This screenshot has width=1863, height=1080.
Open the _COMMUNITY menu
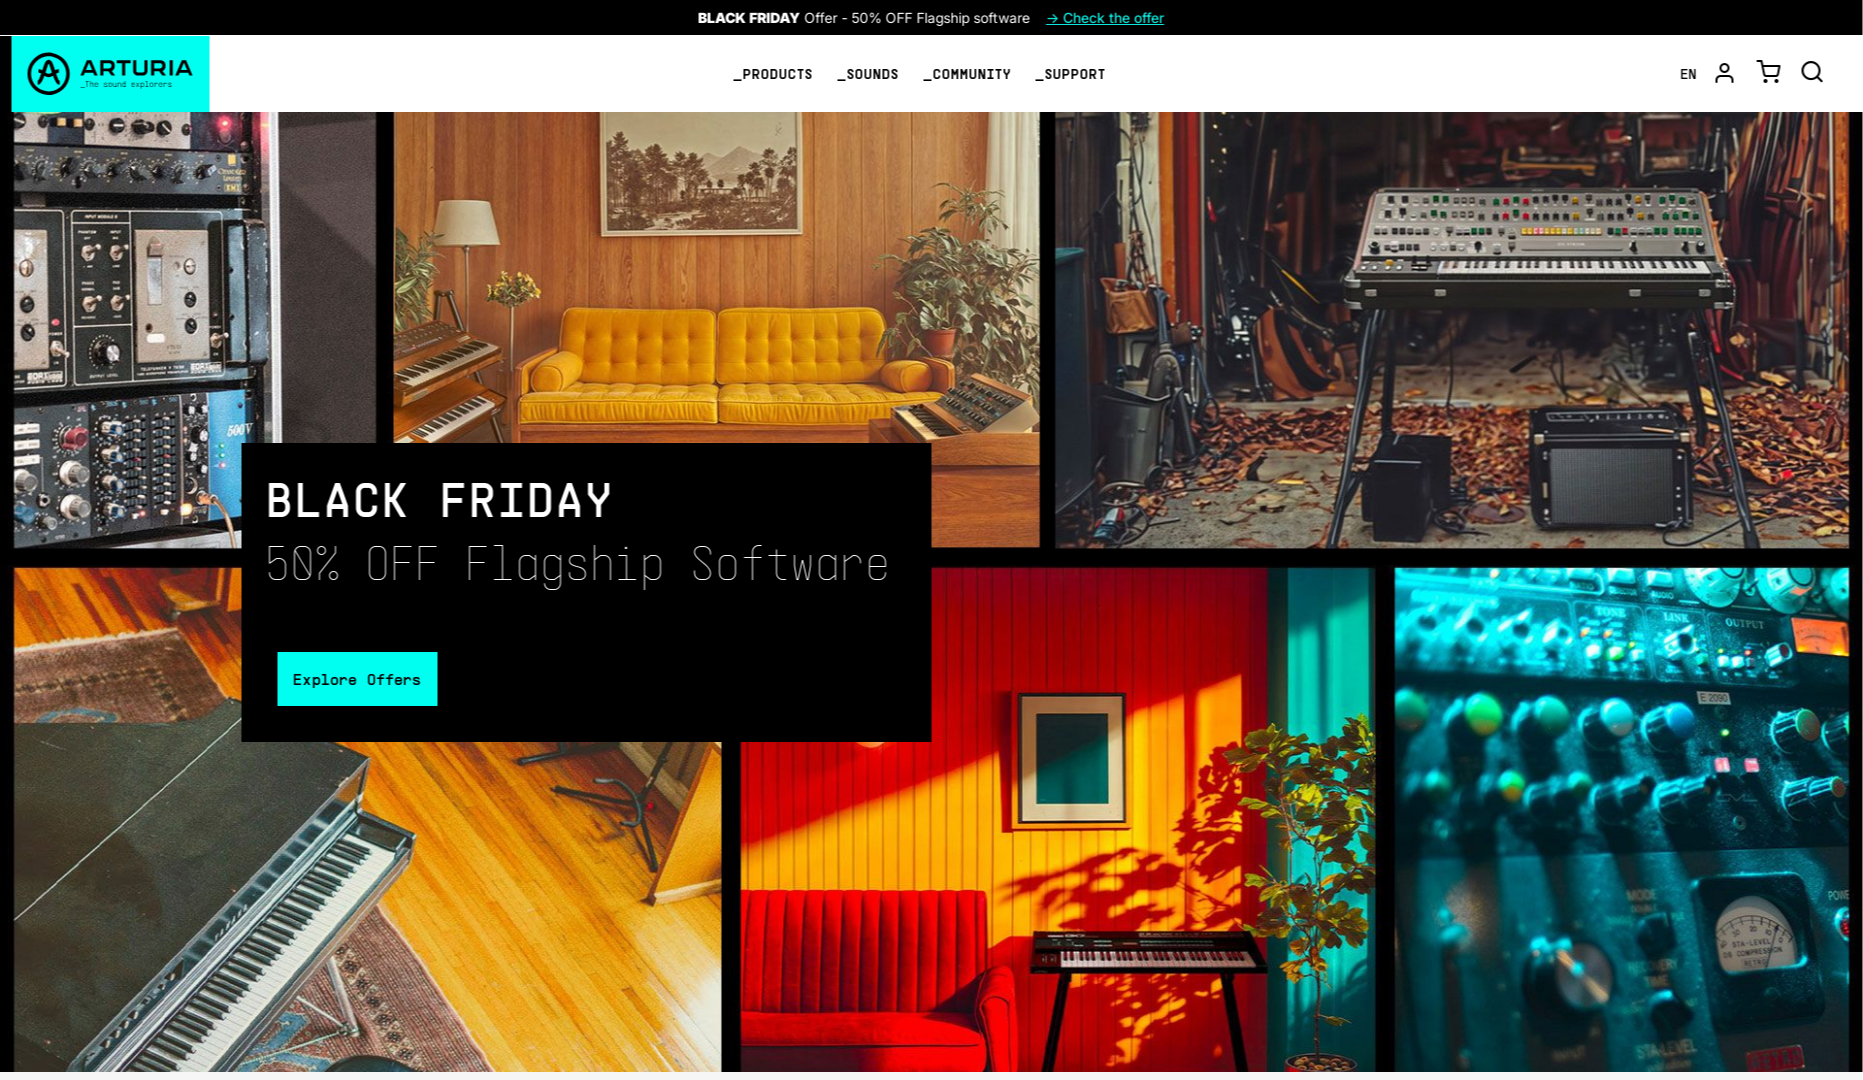[x=966, y=74]
